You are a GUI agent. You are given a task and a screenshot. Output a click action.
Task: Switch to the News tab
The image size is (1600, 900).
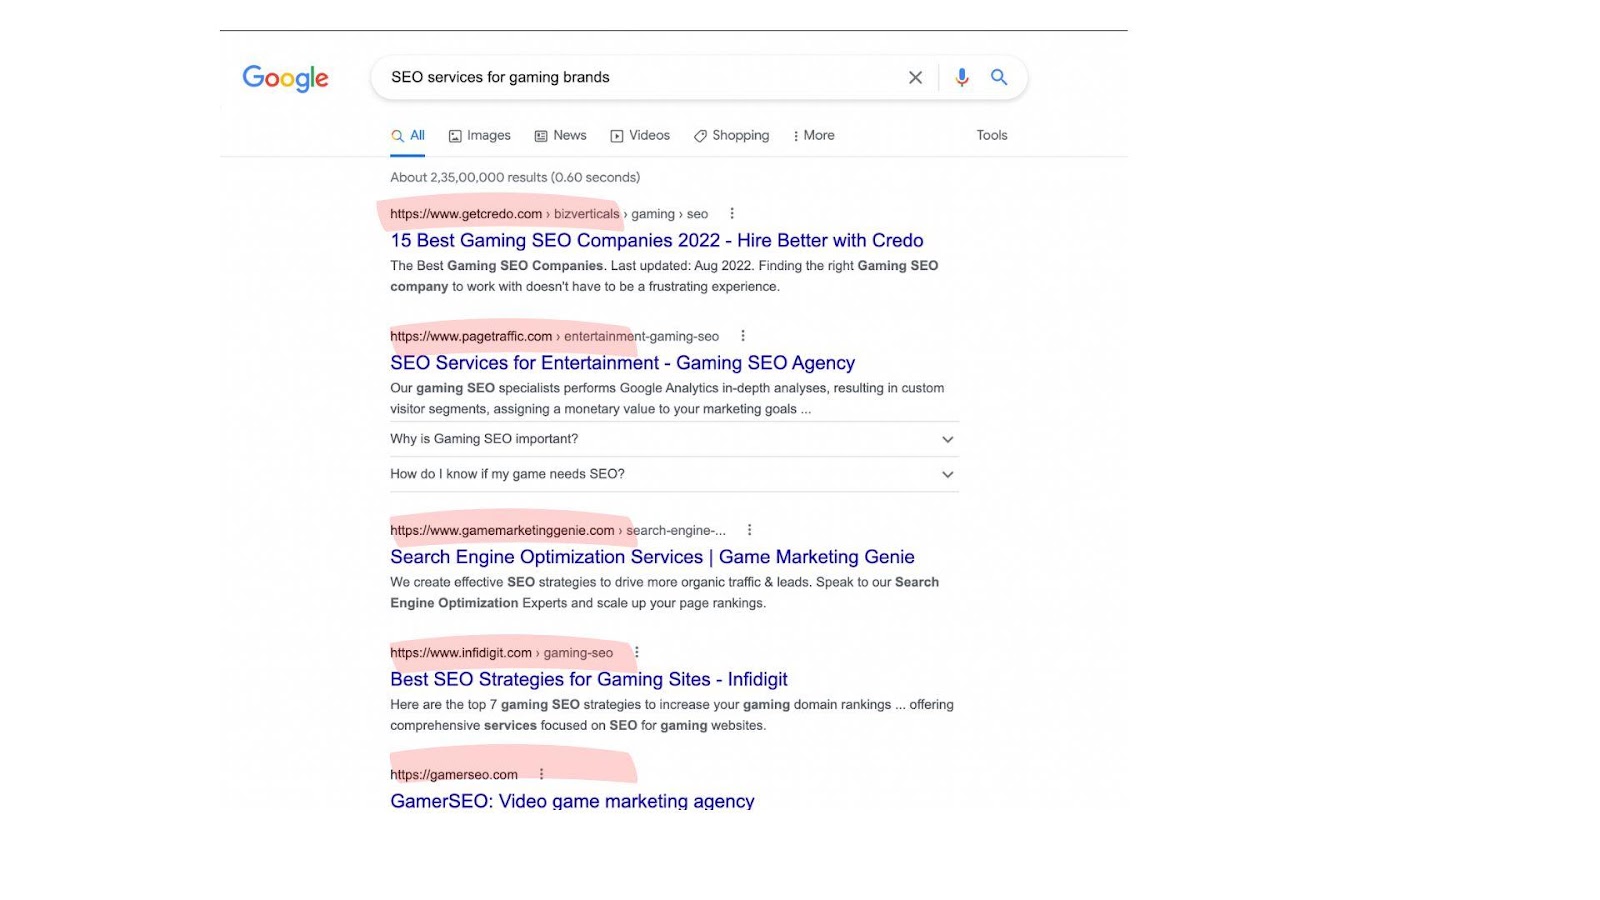560,136
